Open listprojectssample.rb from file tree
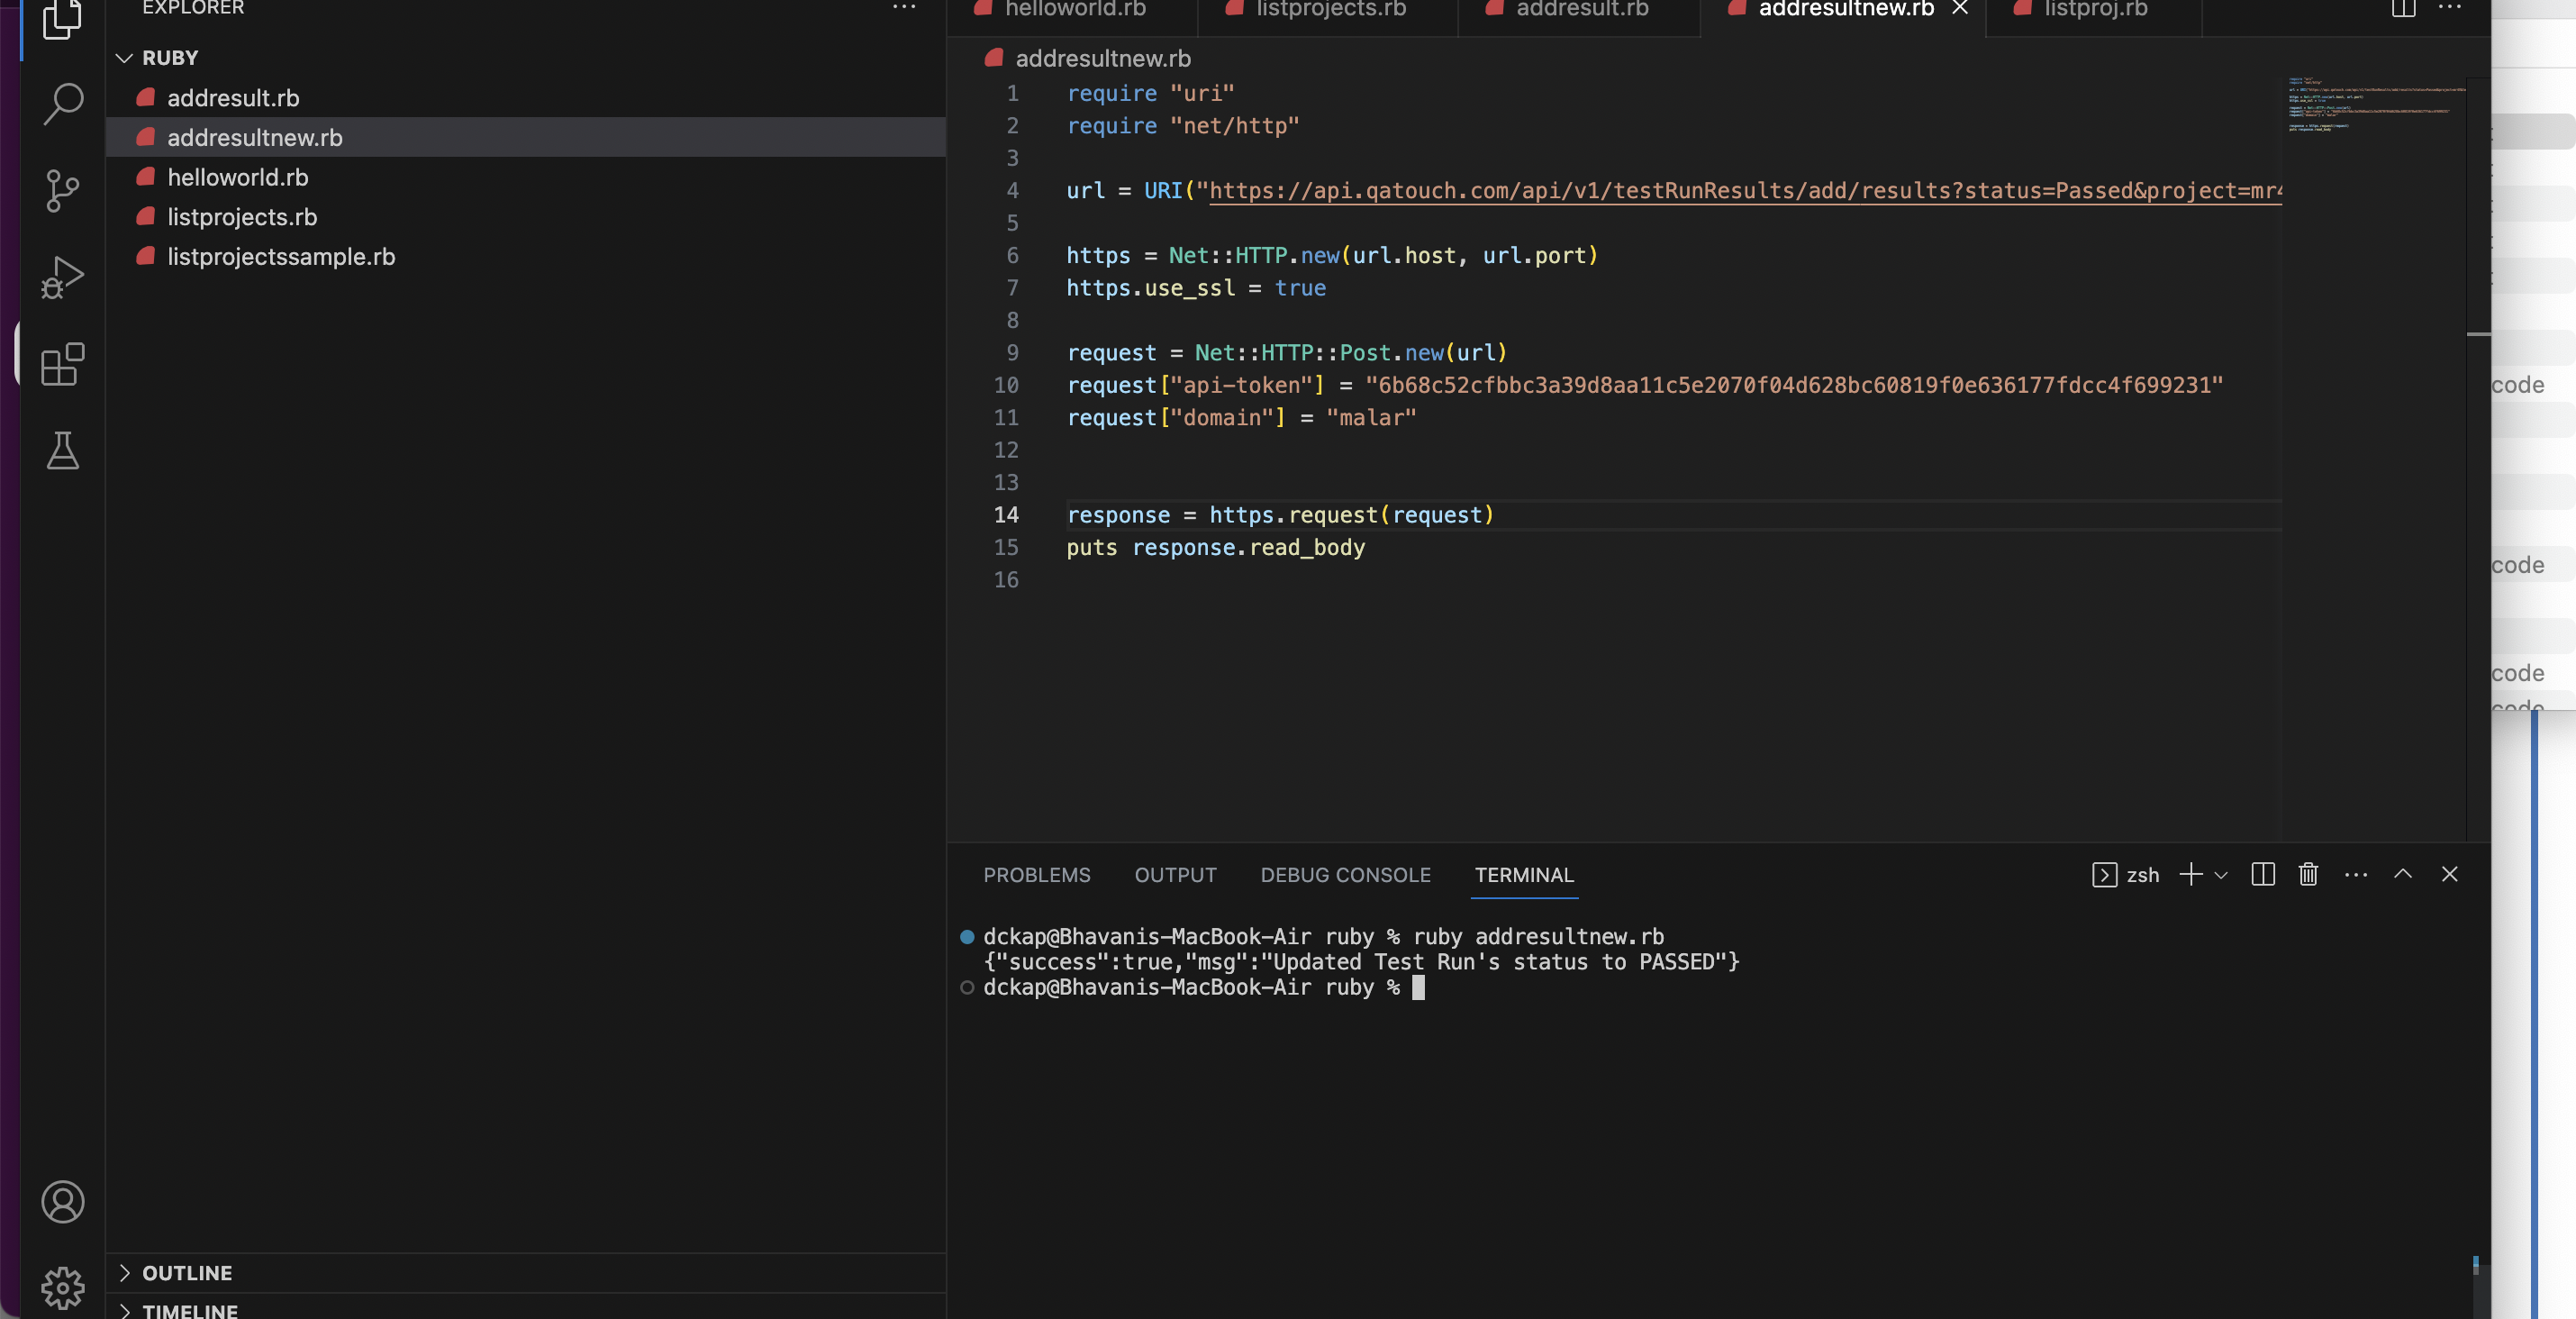 pos(526,256)
